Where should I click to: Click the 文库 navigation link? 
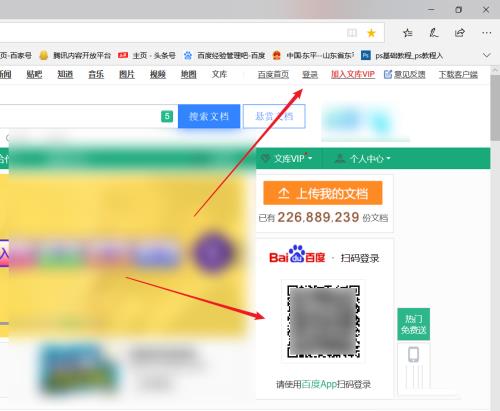[219, 74]
